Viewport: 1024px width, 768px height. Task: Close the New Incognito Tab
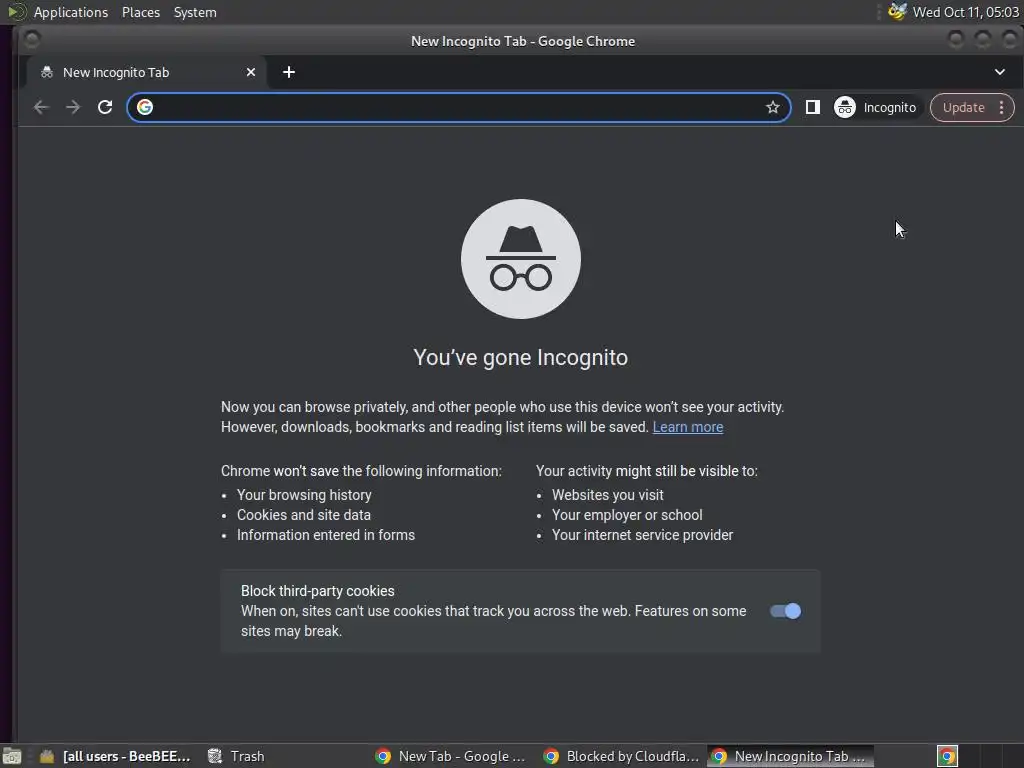[251, 72]
